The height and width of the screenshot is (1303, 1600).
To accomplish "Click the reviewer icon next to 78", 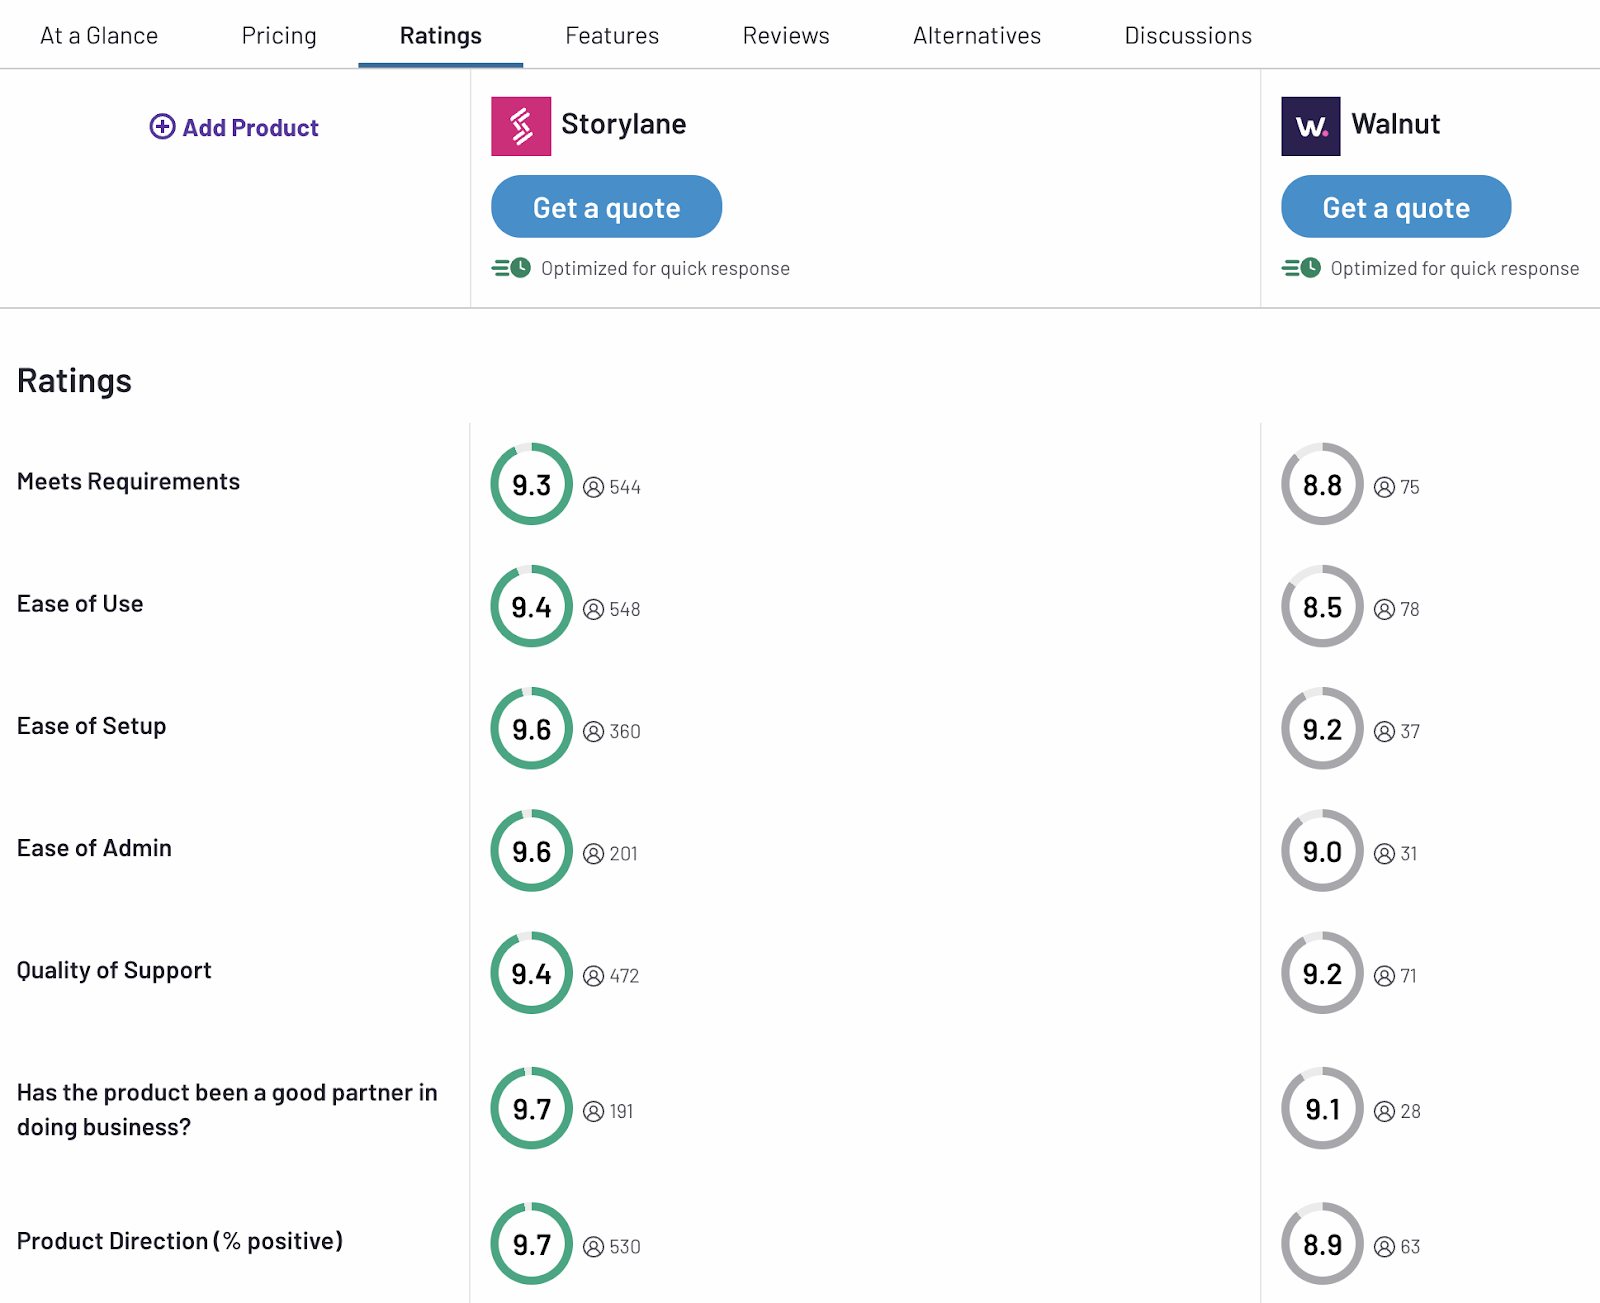I will coord(1385,609).
